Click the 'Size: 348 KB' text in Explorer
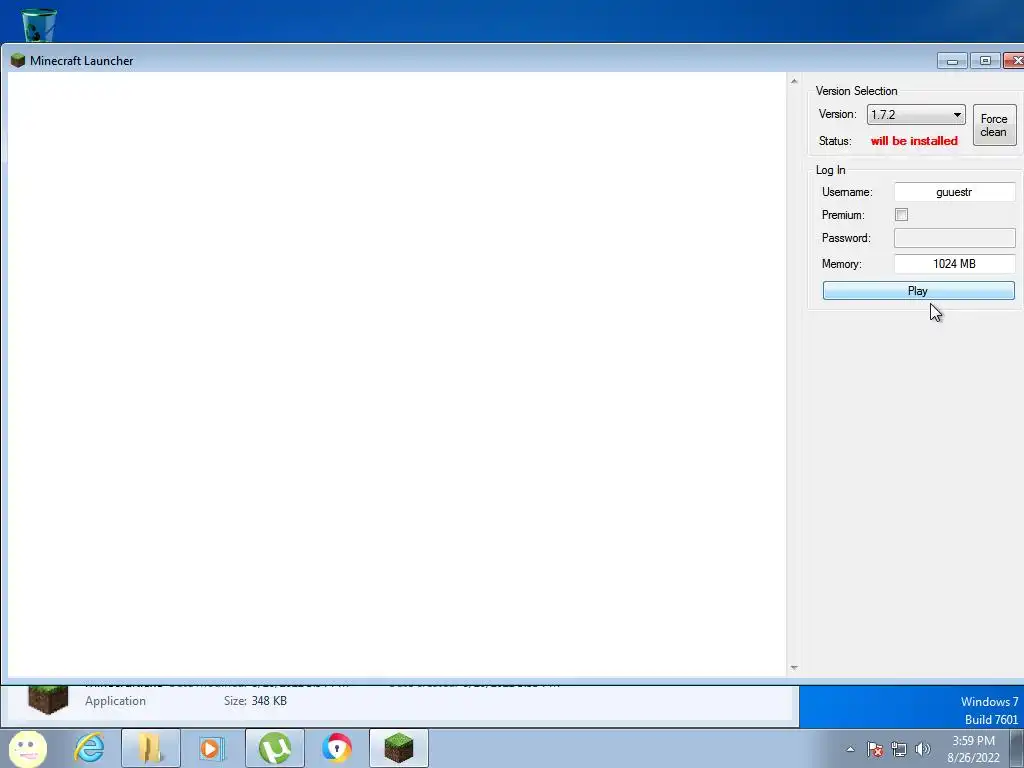The width and height of the screenshot is (1024, 768). click(255, 701)
